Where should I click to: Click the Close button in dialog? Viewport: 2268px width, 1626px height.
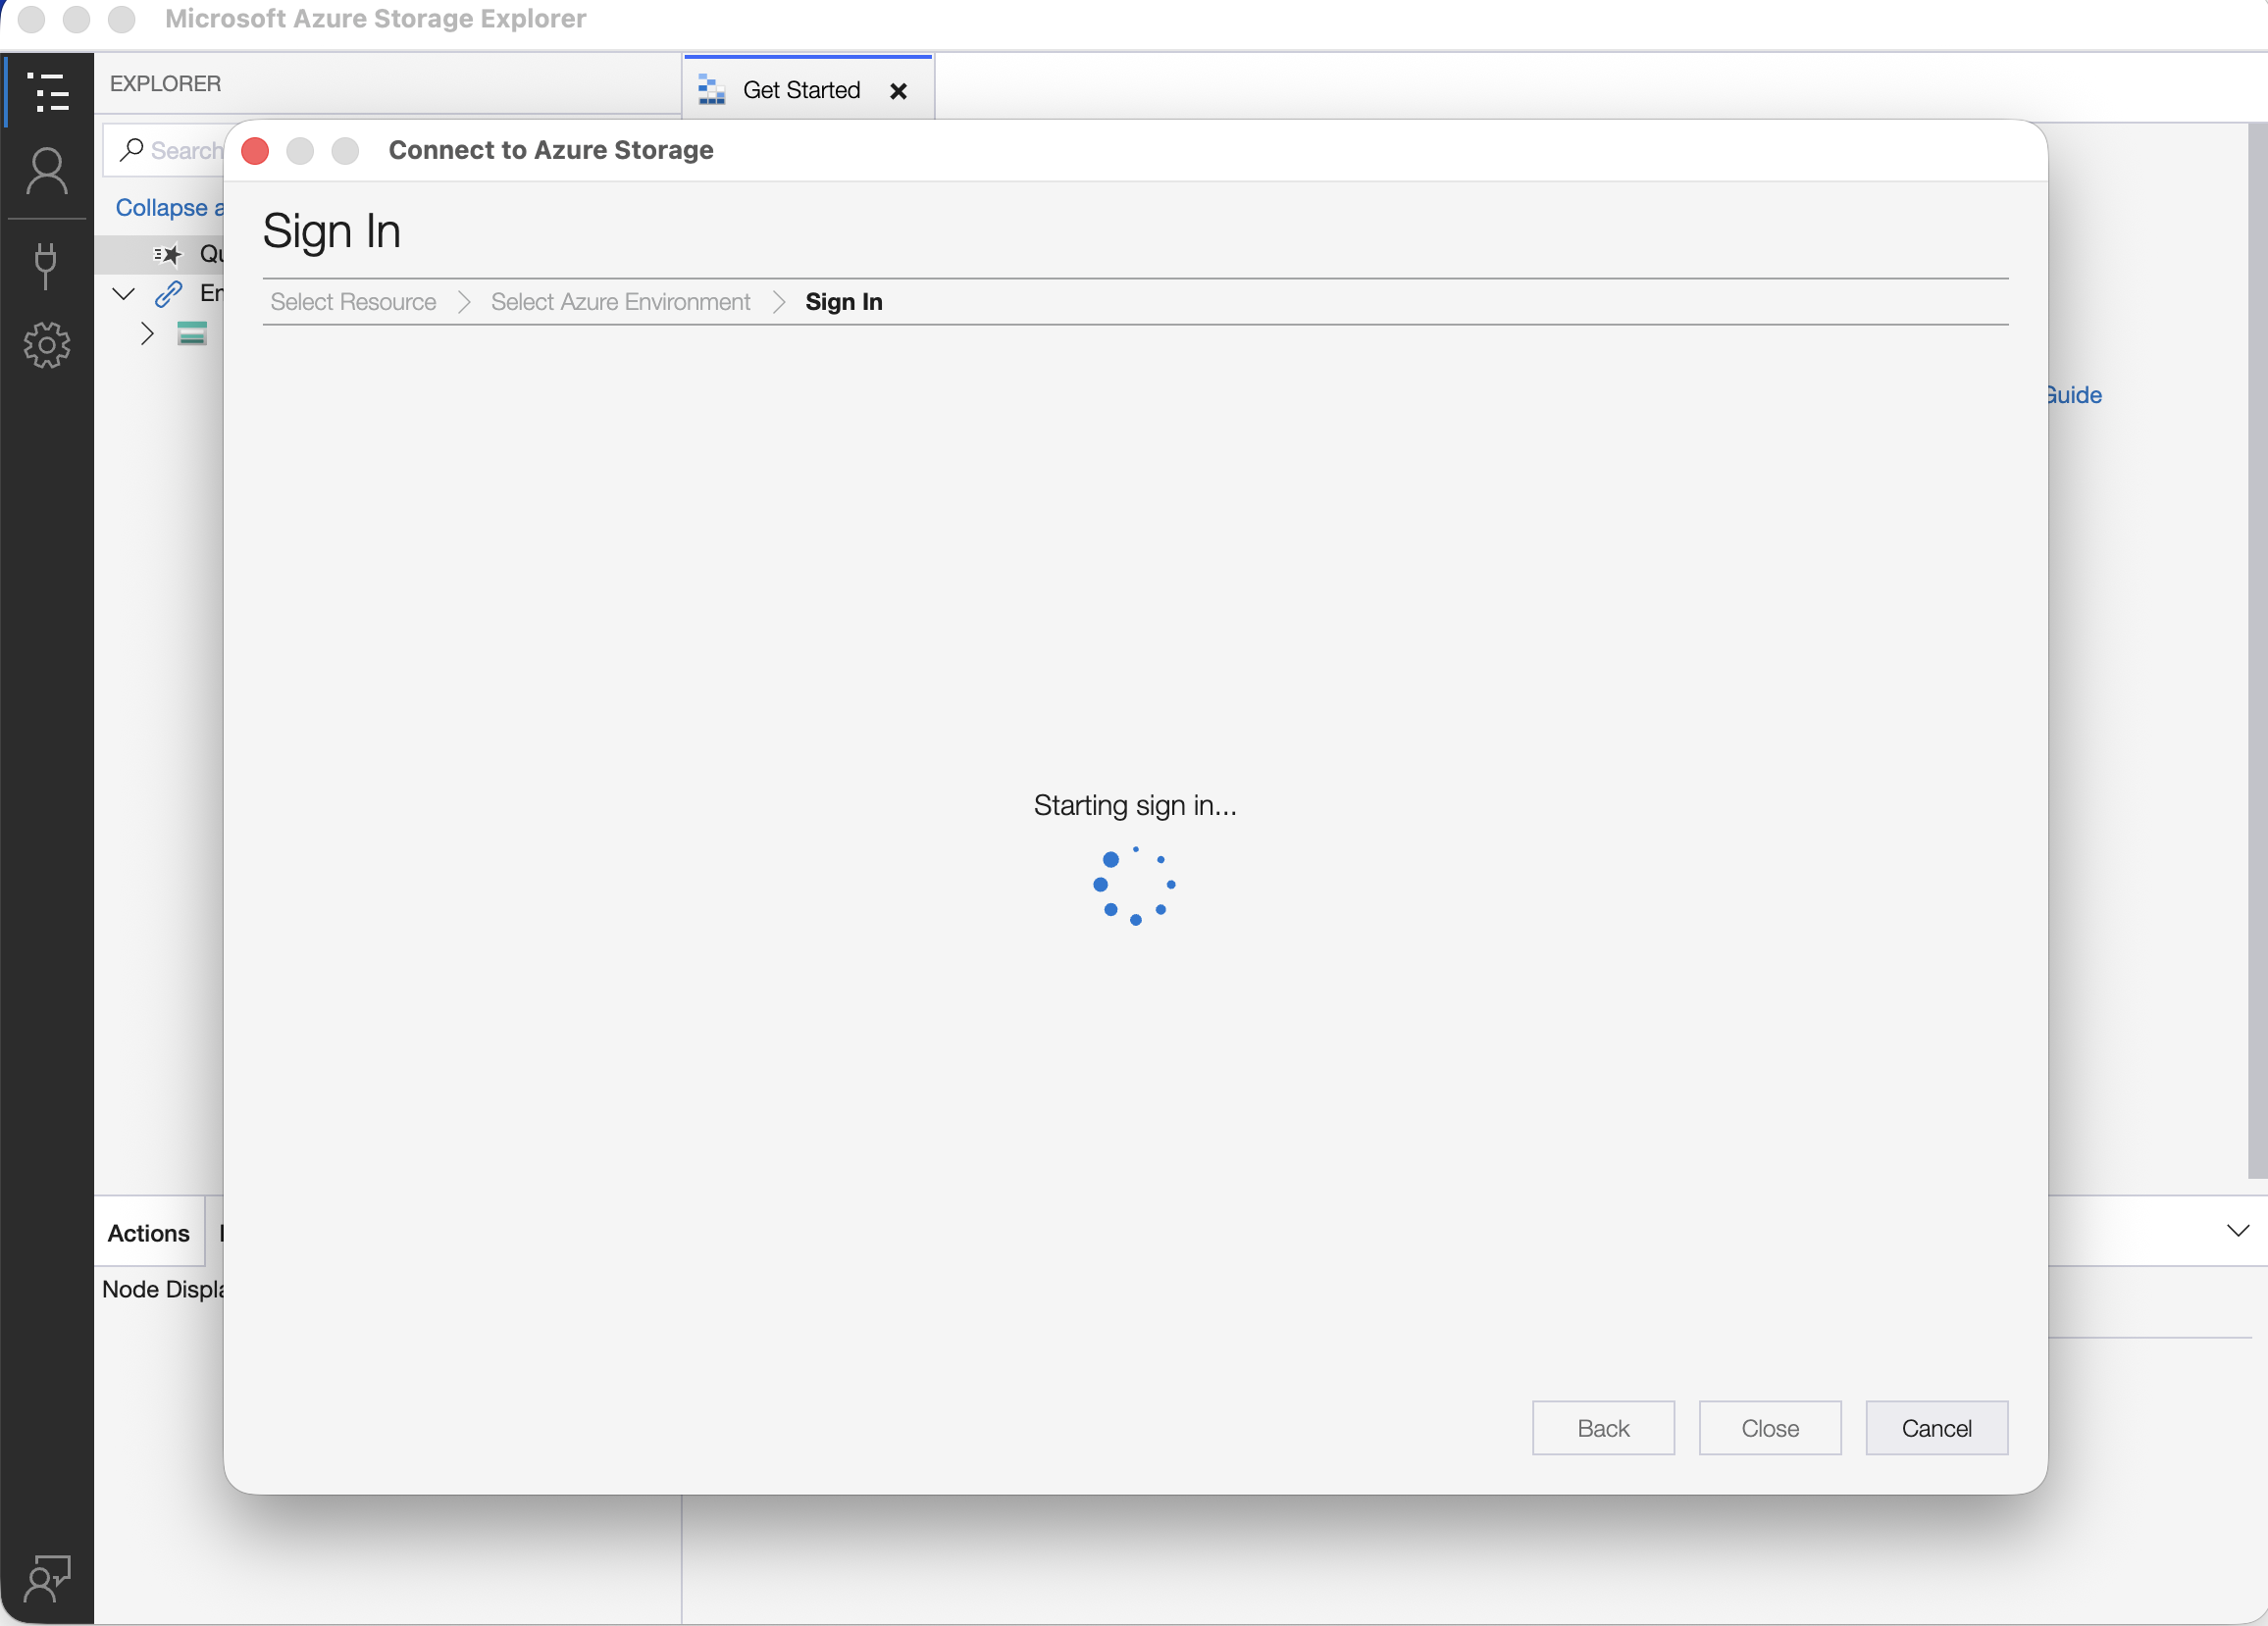pyautogui.click(x=1770, y=1428)
